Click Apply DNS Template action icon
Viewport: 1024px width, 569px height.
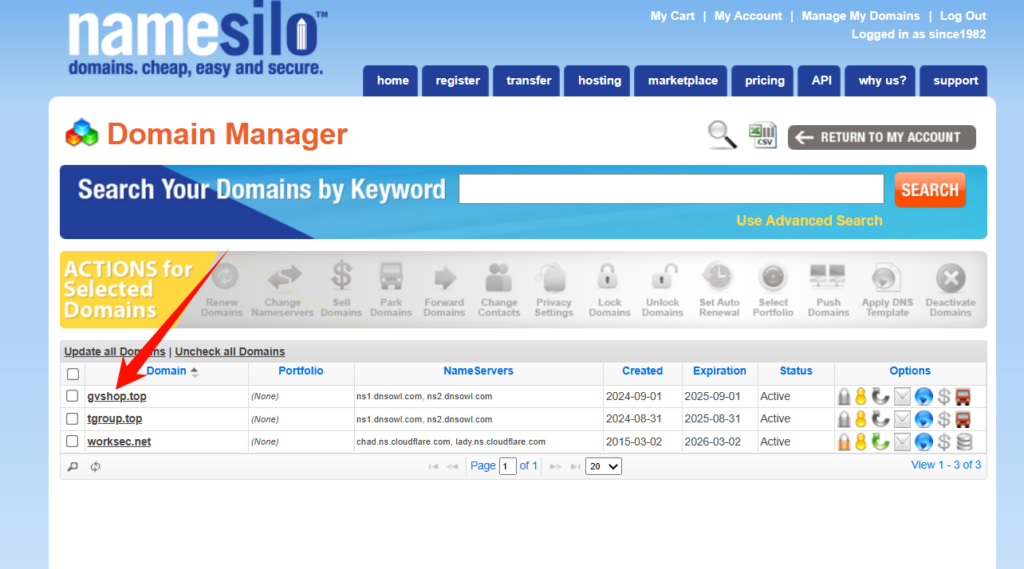pos(886,278)
